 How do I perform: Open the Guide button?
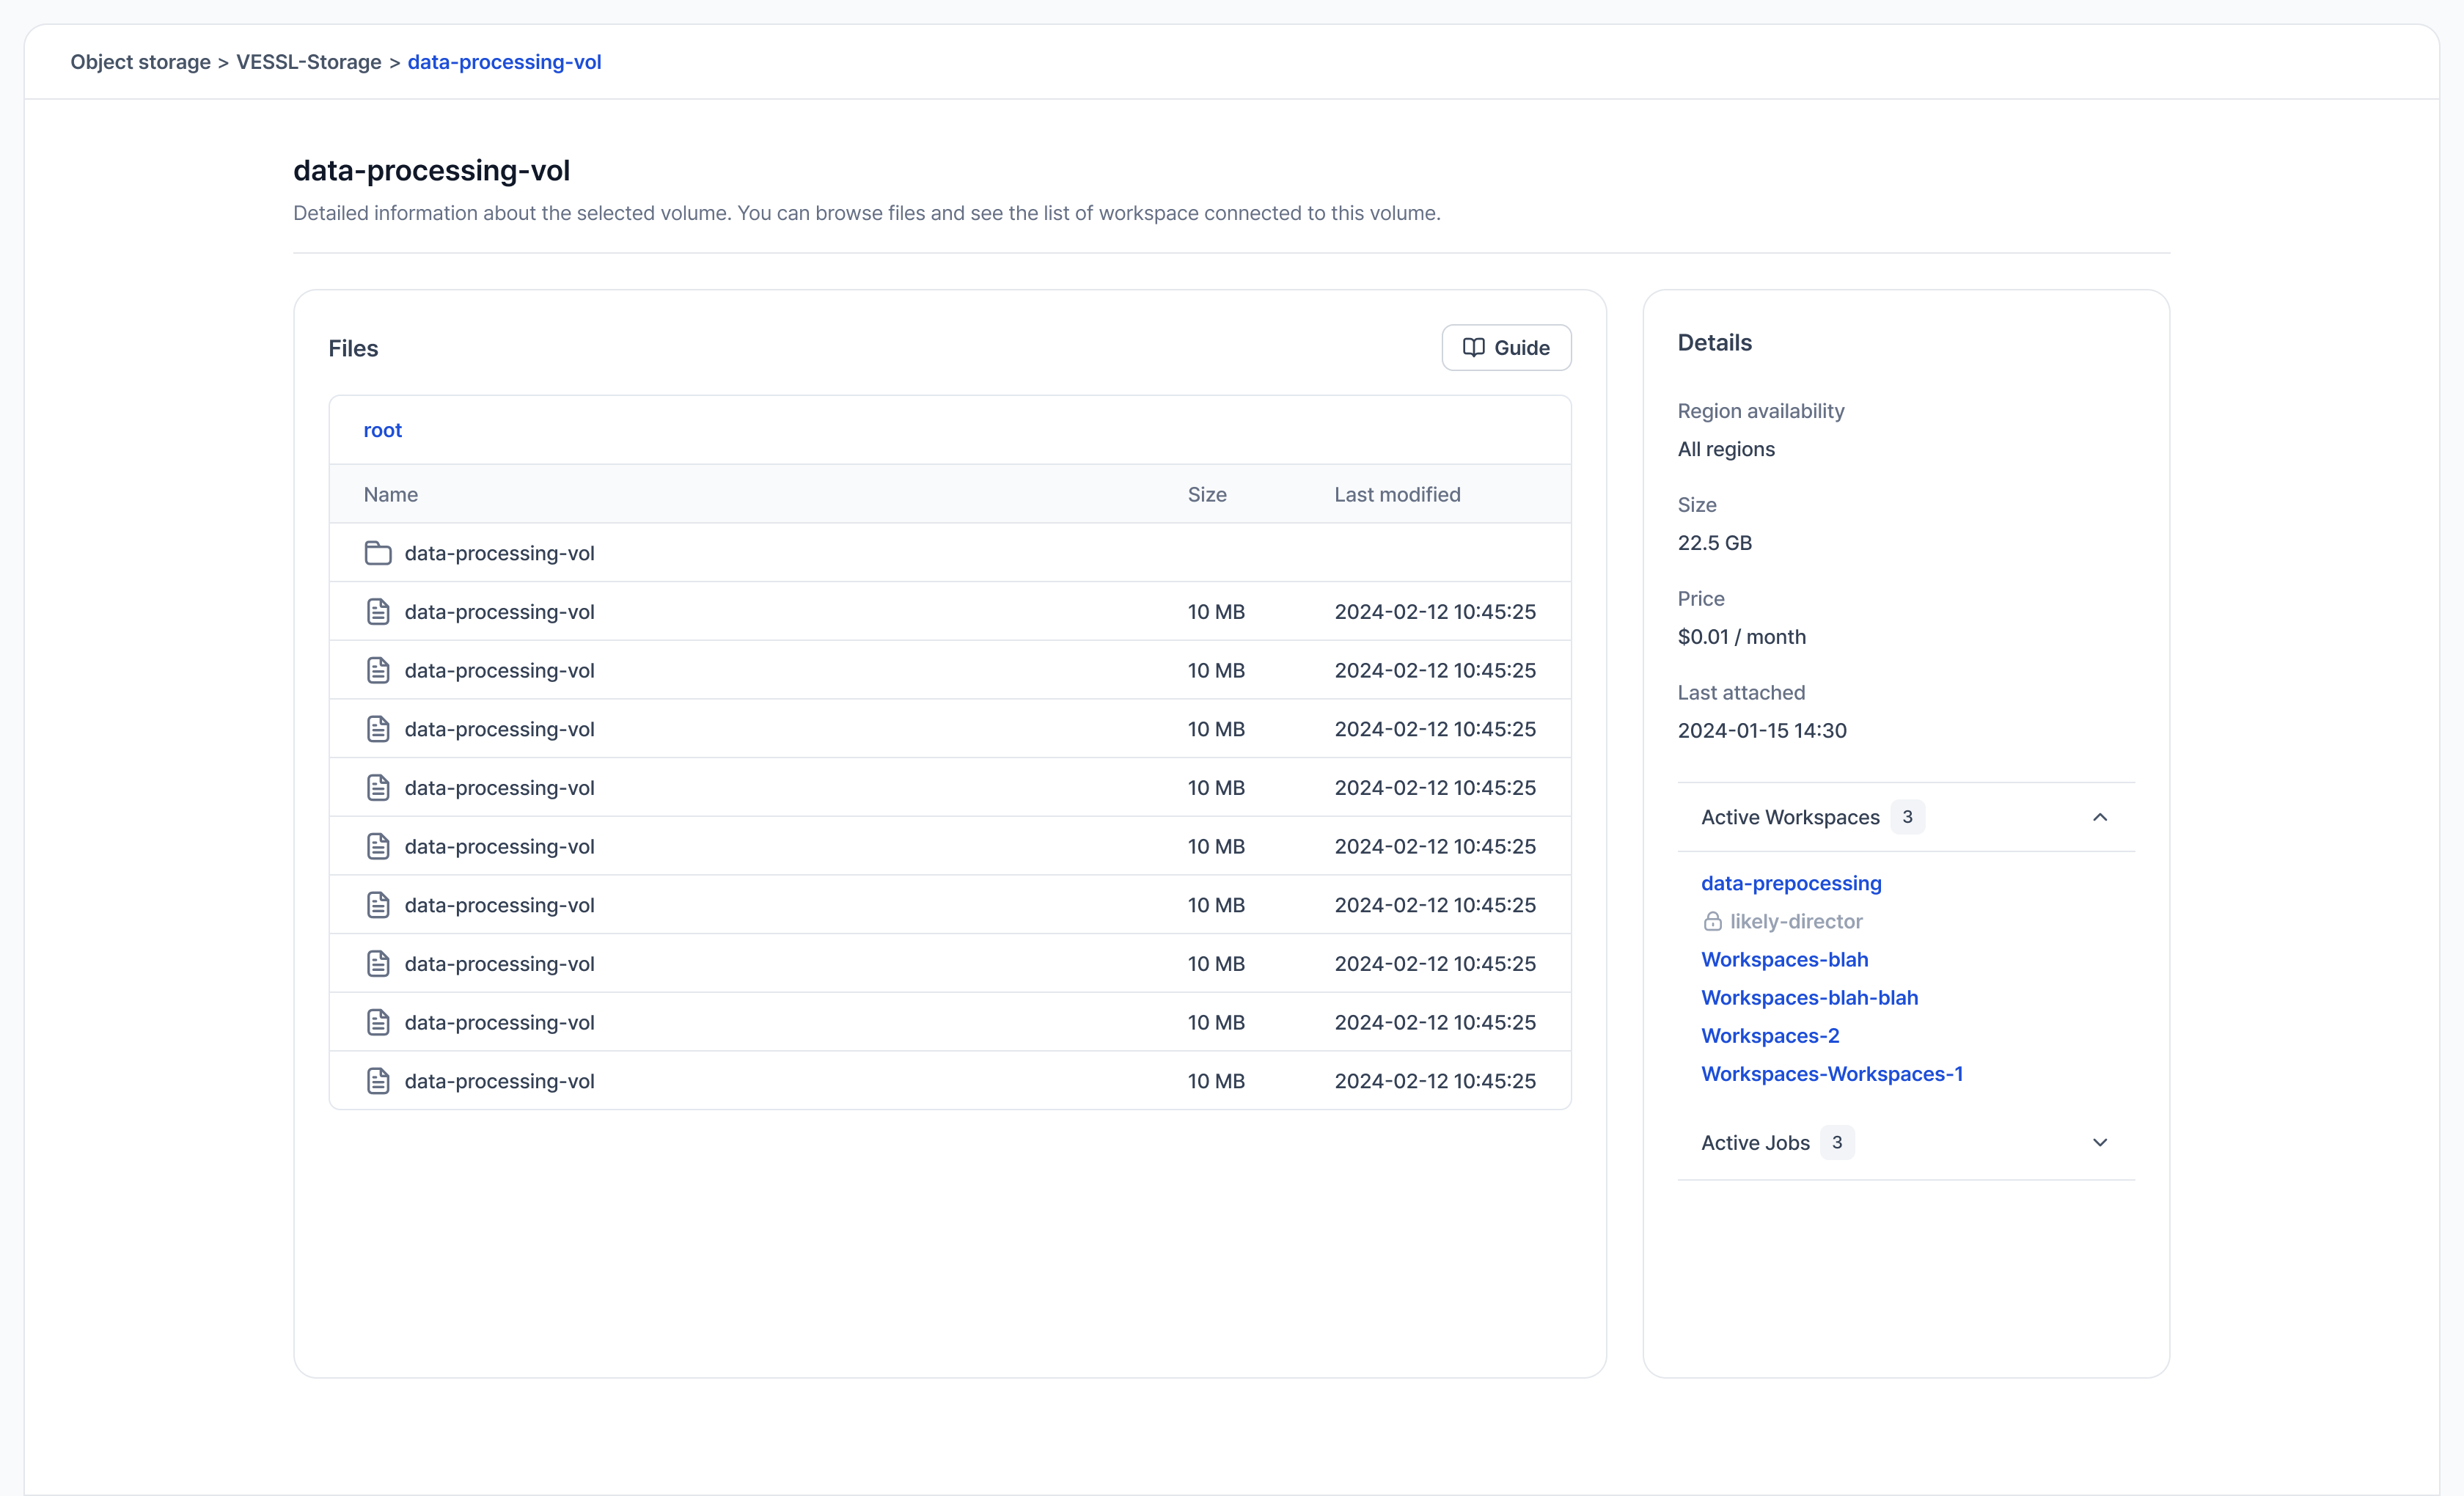[1506, 347]
